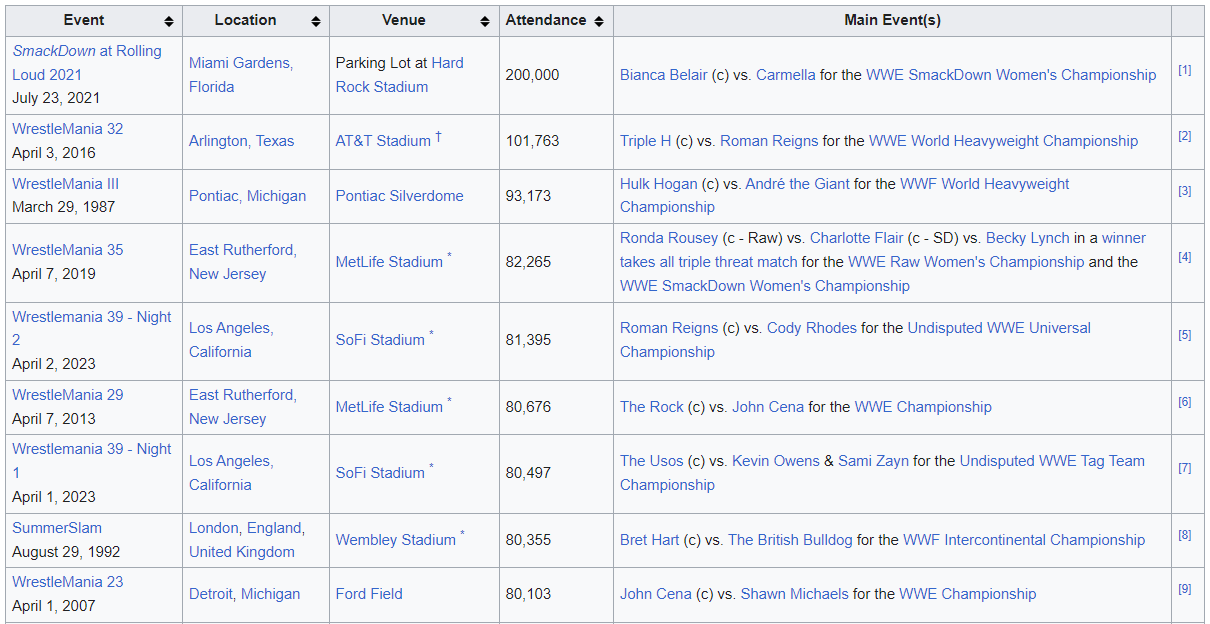The image size is (1210, 624).
Task: Click Hulk Hogan wrestler link
Action: coord(661,183)
